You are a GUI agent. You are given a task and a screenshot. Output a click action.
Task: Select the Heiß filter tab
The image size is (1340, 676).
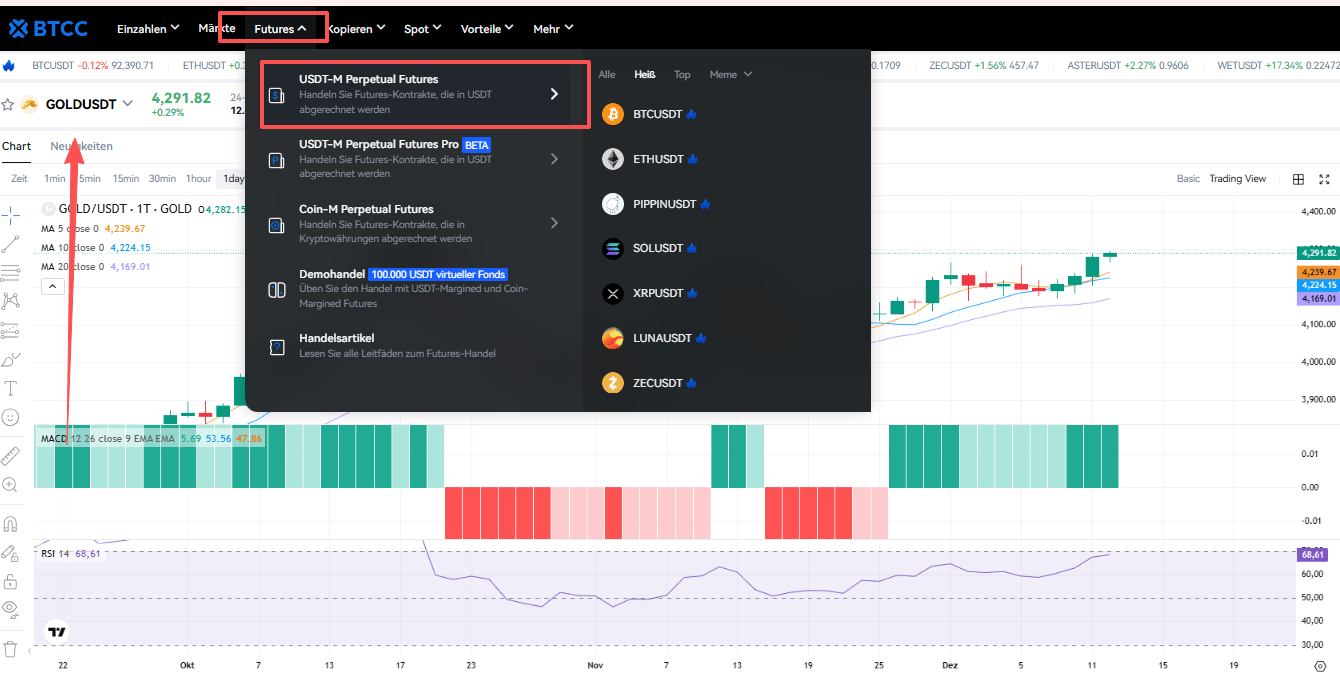(645, 75)
